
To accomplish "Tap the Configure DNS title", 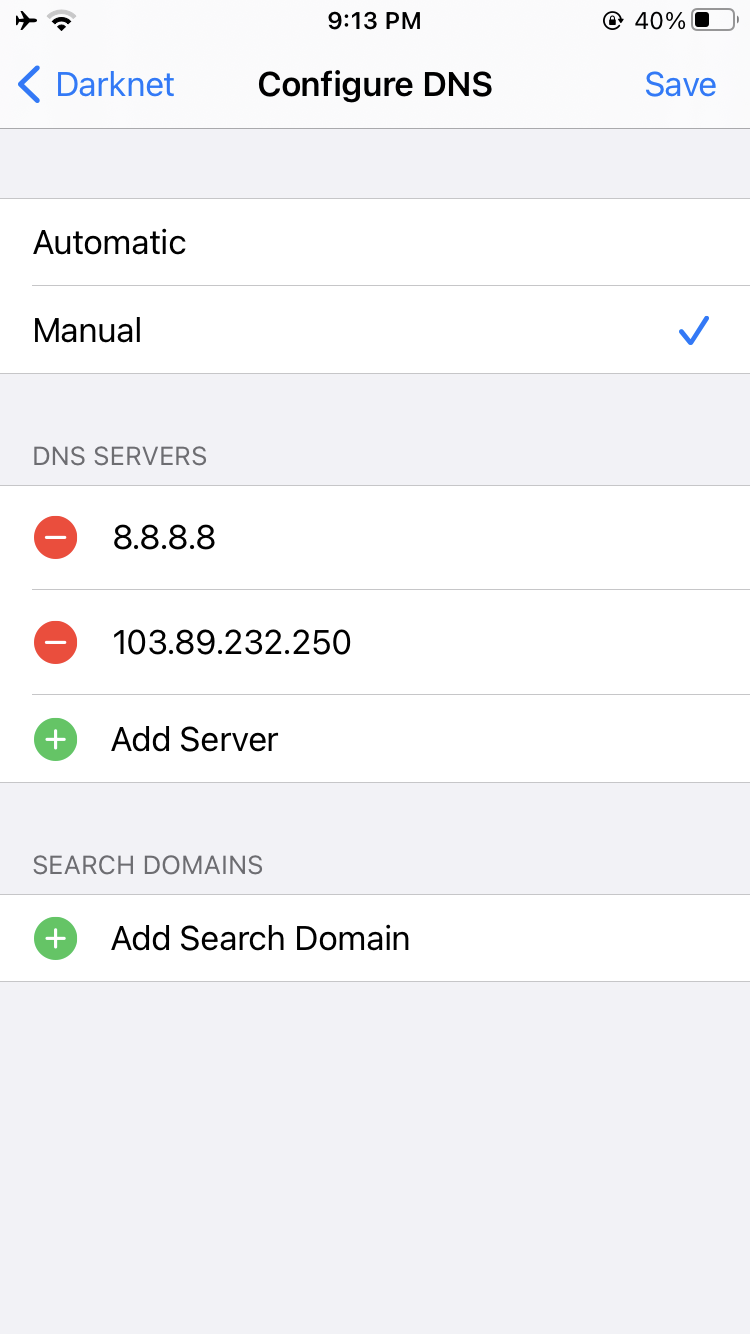I will point(375,85).
